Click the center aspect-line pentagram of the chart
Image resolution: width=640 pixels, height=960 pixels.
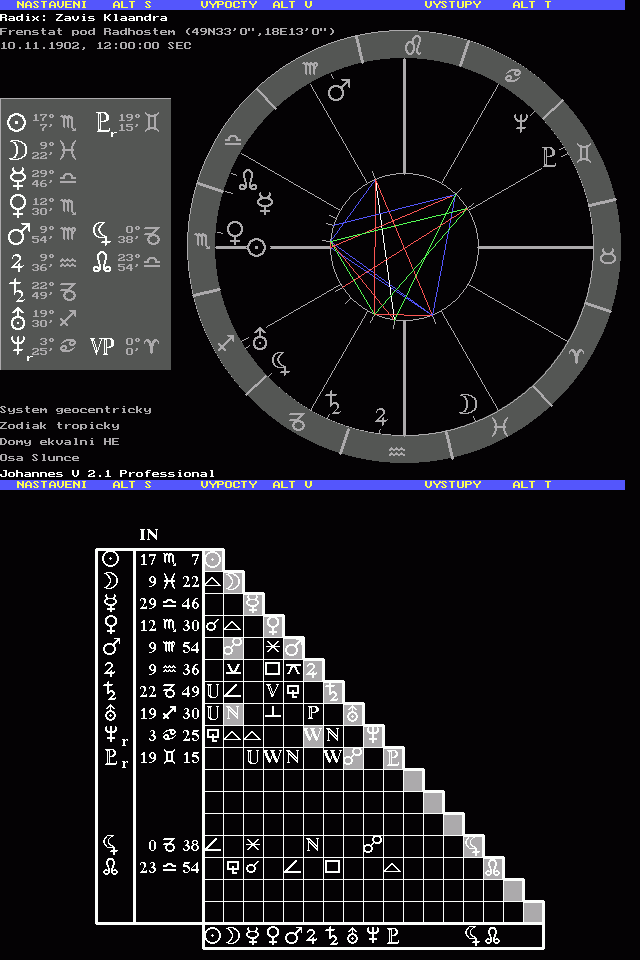(401, 248)
